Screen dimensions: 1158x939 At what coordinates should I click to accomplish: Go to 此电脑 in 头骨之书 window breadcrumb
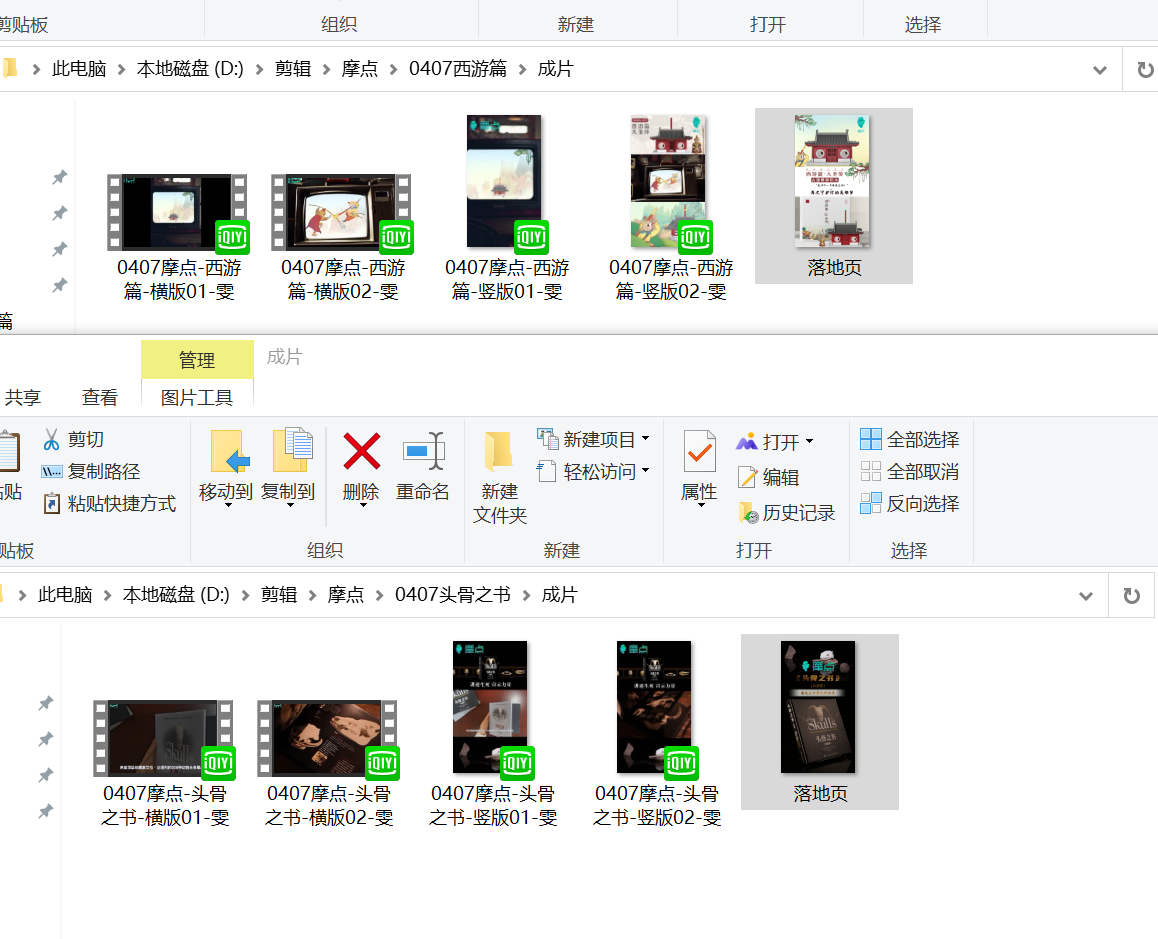click(65, 595)
